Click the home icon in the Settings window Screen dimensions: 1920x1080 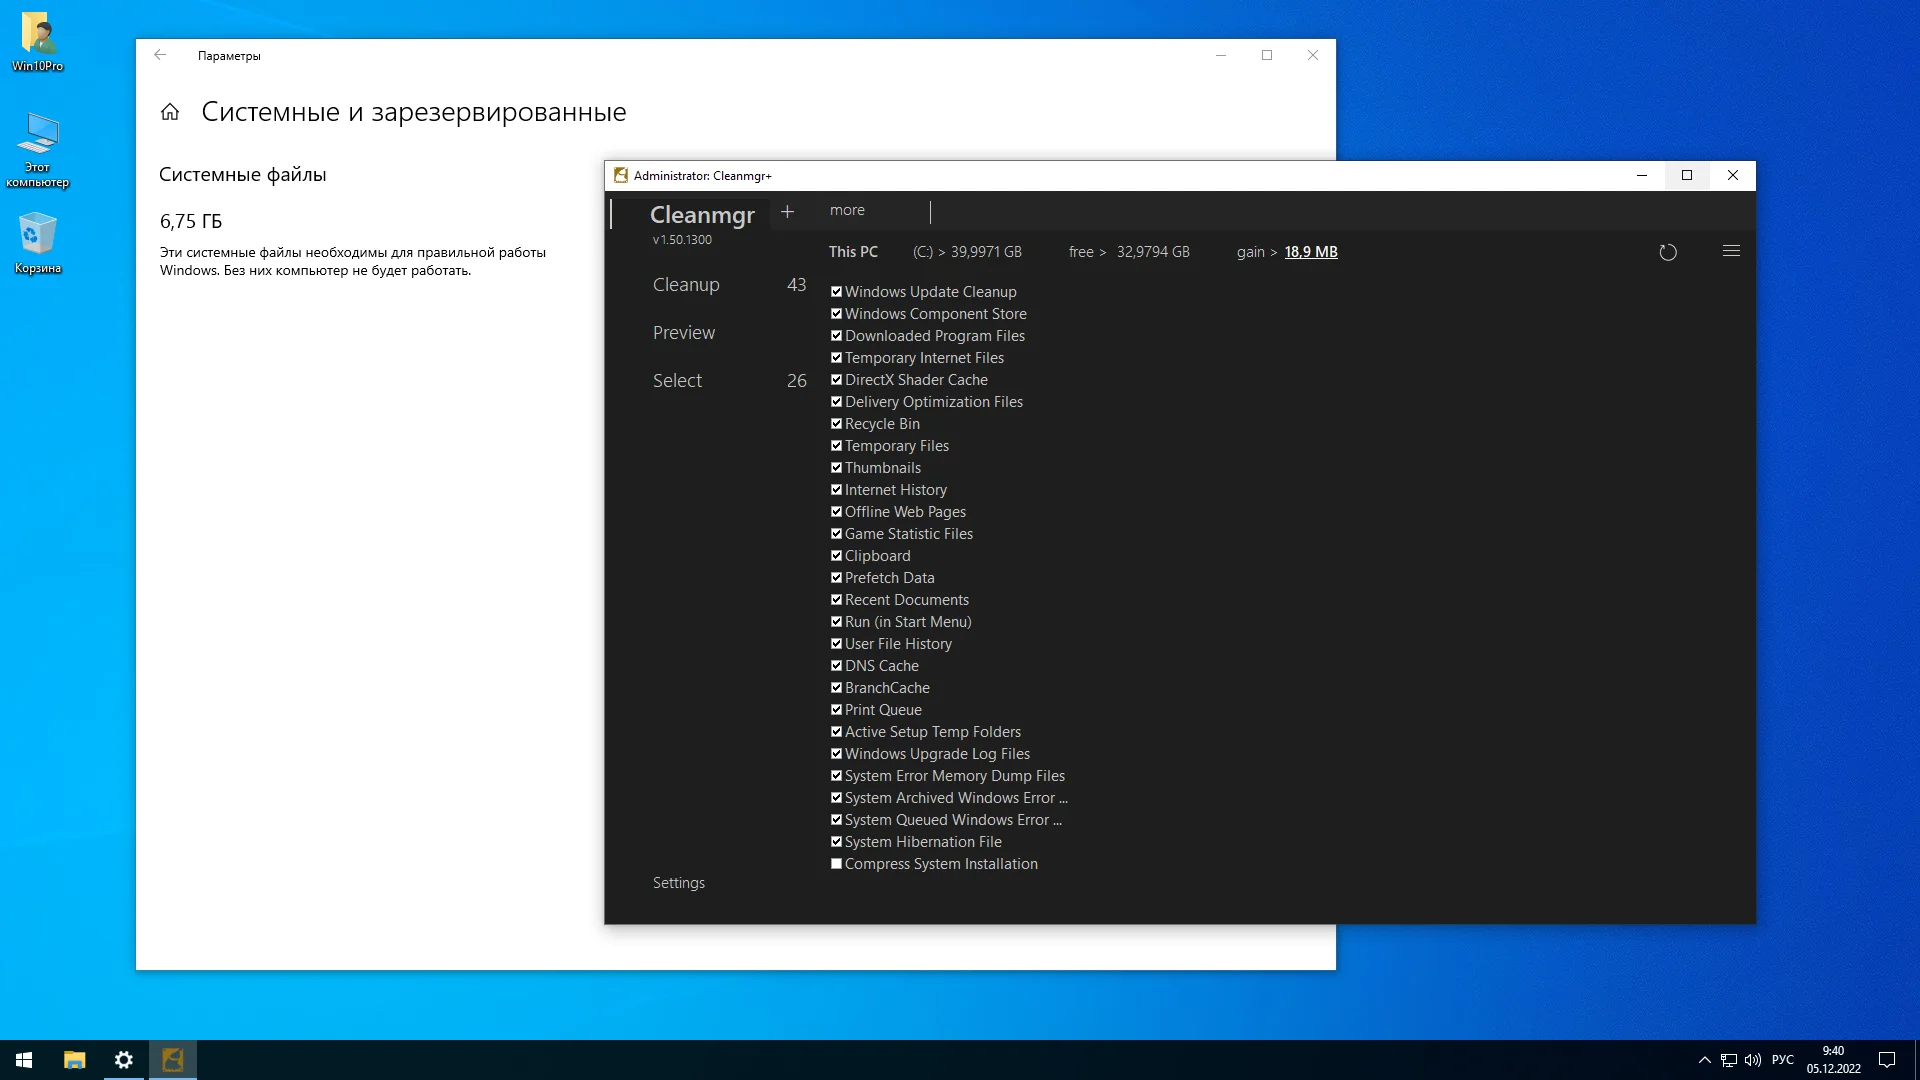(170, 112)
